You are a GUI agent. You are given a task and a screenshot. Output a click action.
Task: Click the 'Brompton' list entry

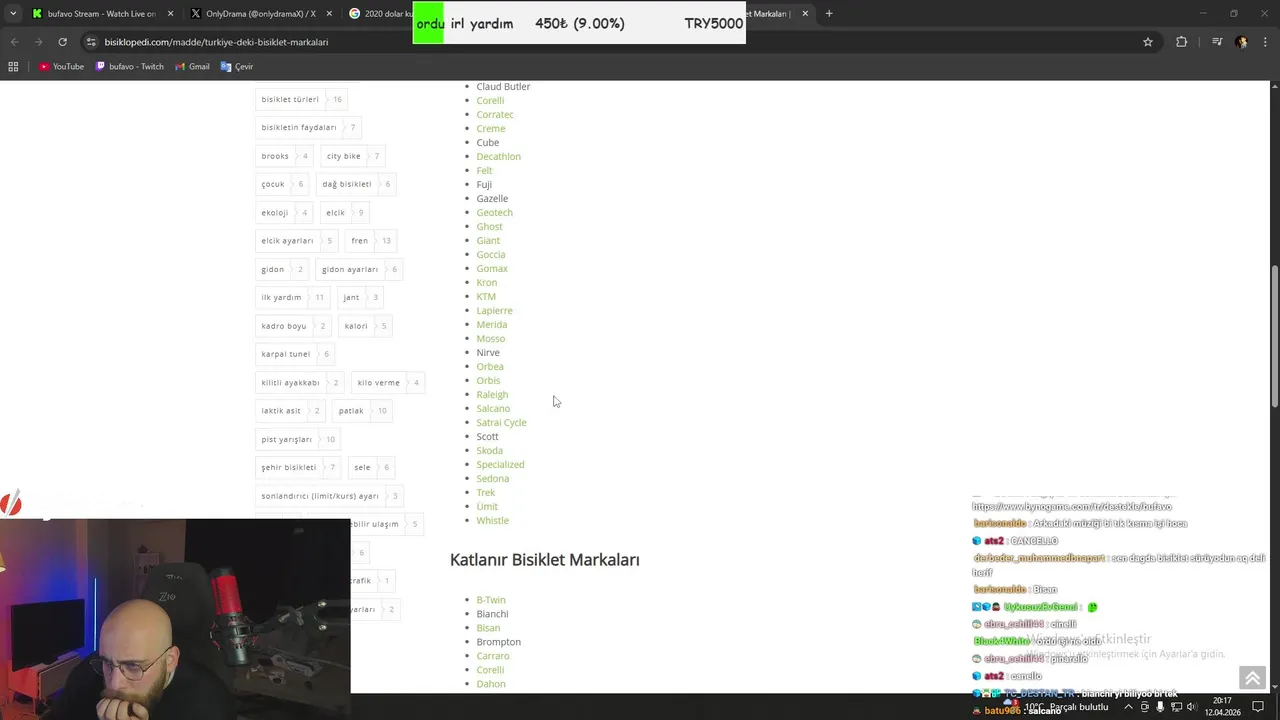tap(498, 642)
